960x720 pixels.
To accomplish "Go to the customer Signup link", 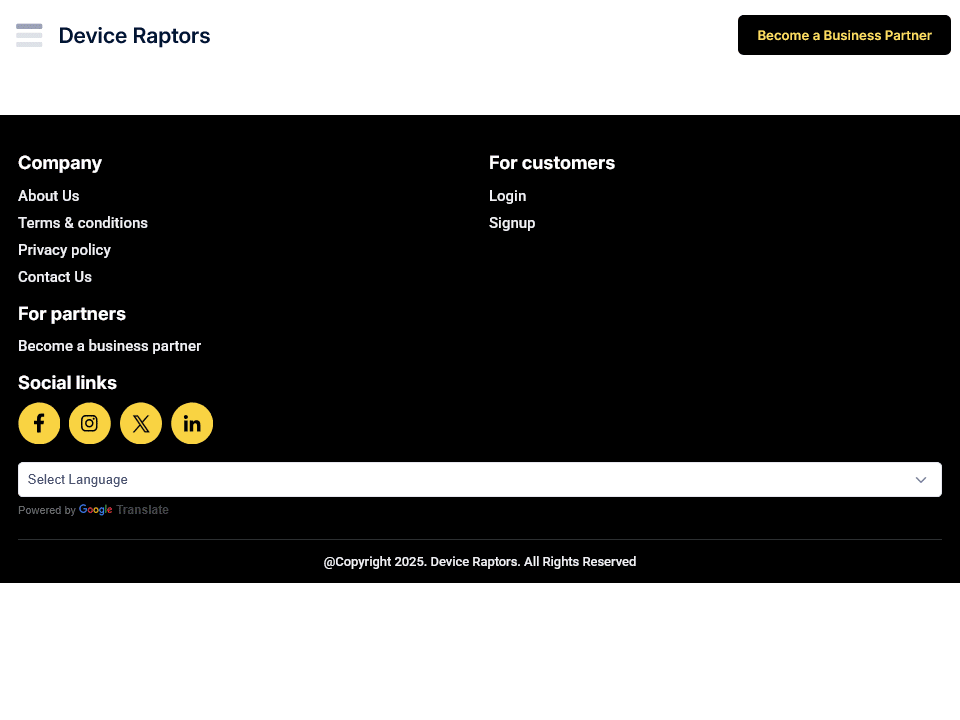I will (x=512, y=223).
